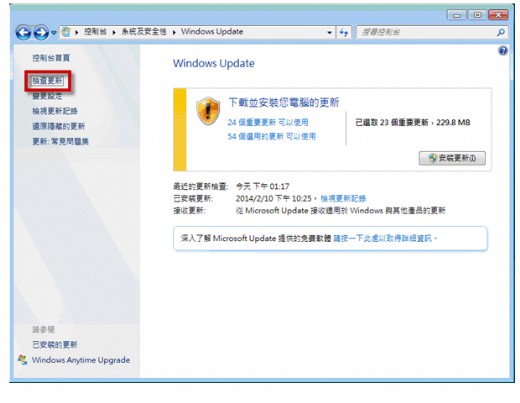Click the Control Panel icon in address bar
The width and height of the screenshot is (520, 403).
[x=66, y=32]
